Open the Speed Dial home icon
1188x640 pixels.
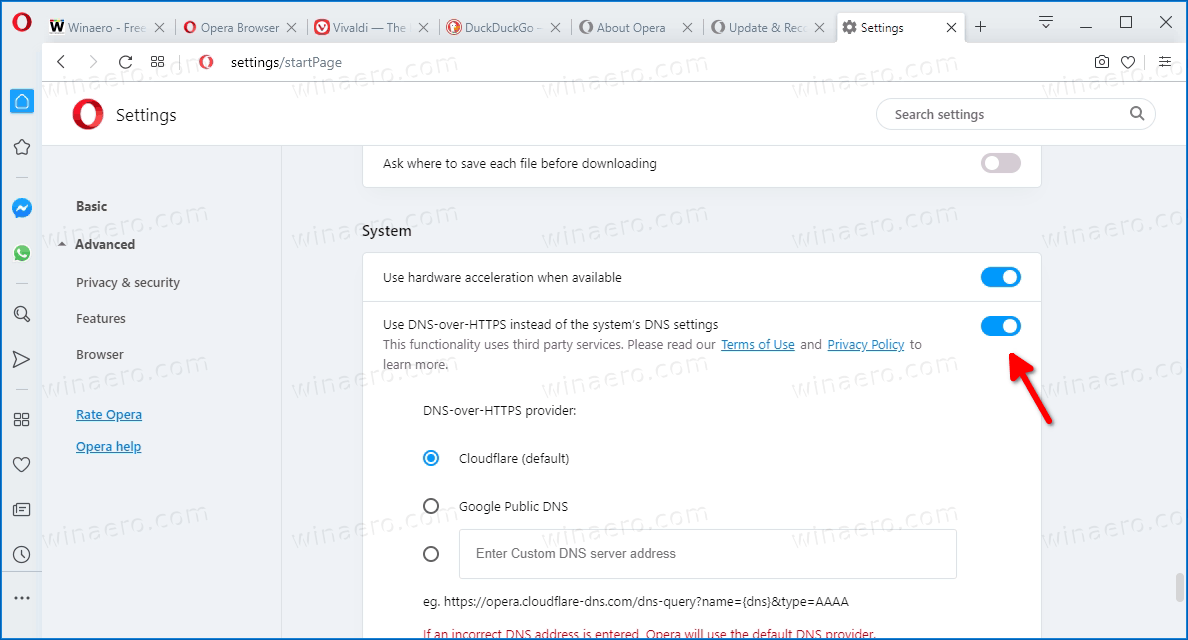22,101
